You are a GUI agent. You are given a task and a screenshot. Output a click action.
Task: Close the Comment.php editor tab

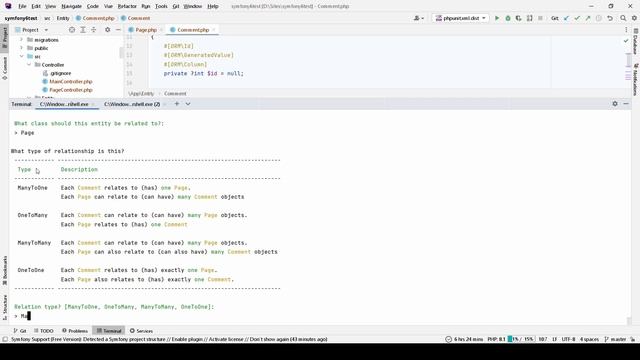click(x=213, y=30)
